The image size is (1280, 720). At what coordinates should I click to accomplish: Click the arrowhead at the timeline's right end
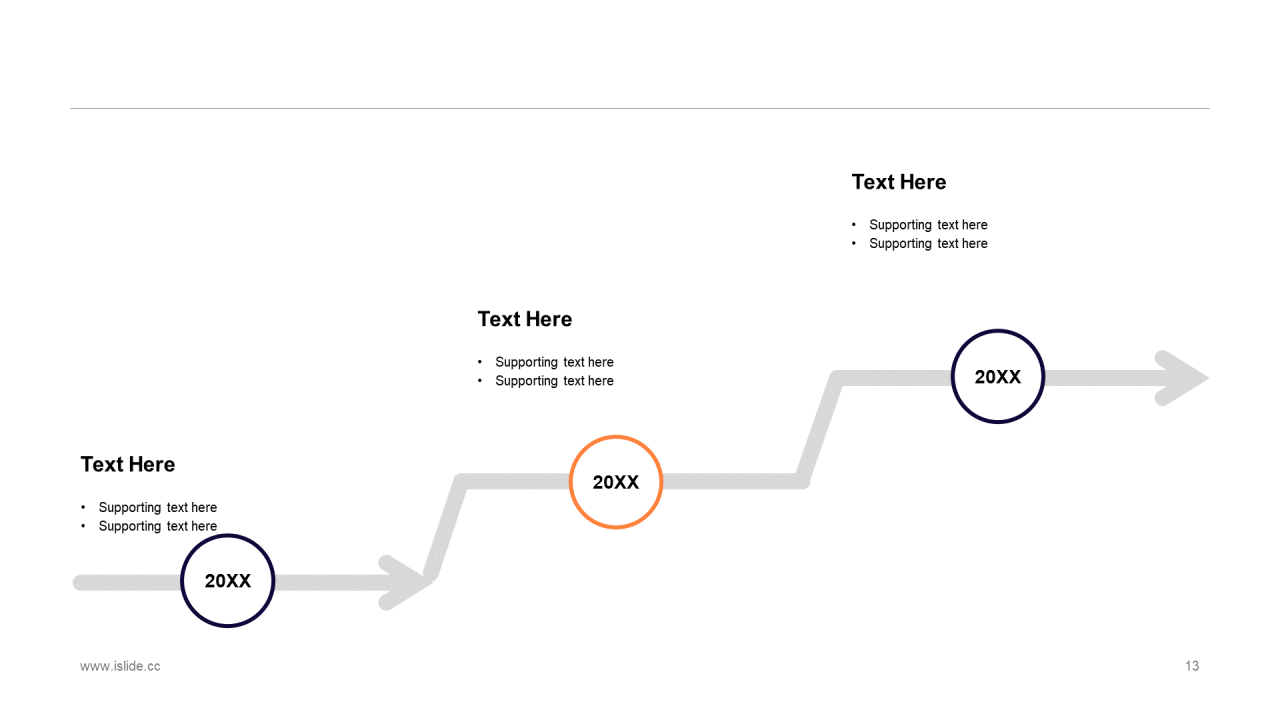point(1182,378)
